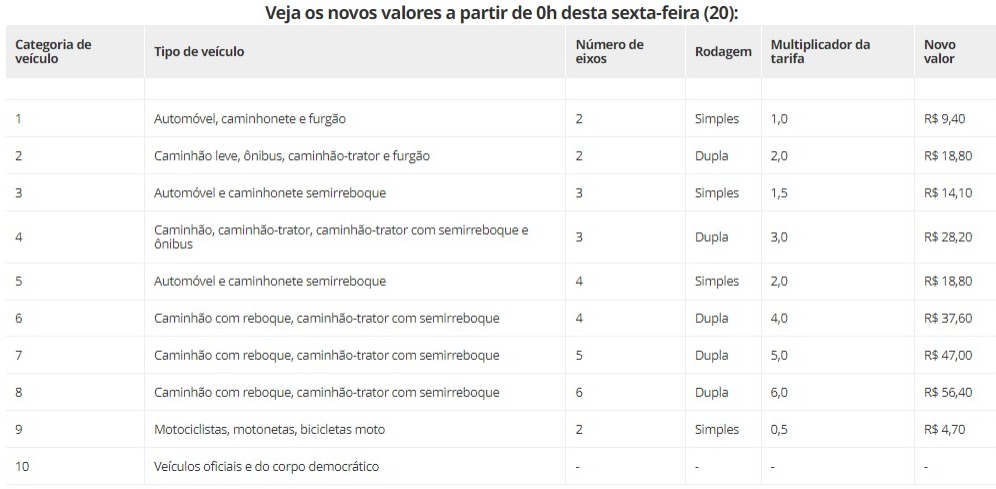Click category number 10 cell

(22, 466)
